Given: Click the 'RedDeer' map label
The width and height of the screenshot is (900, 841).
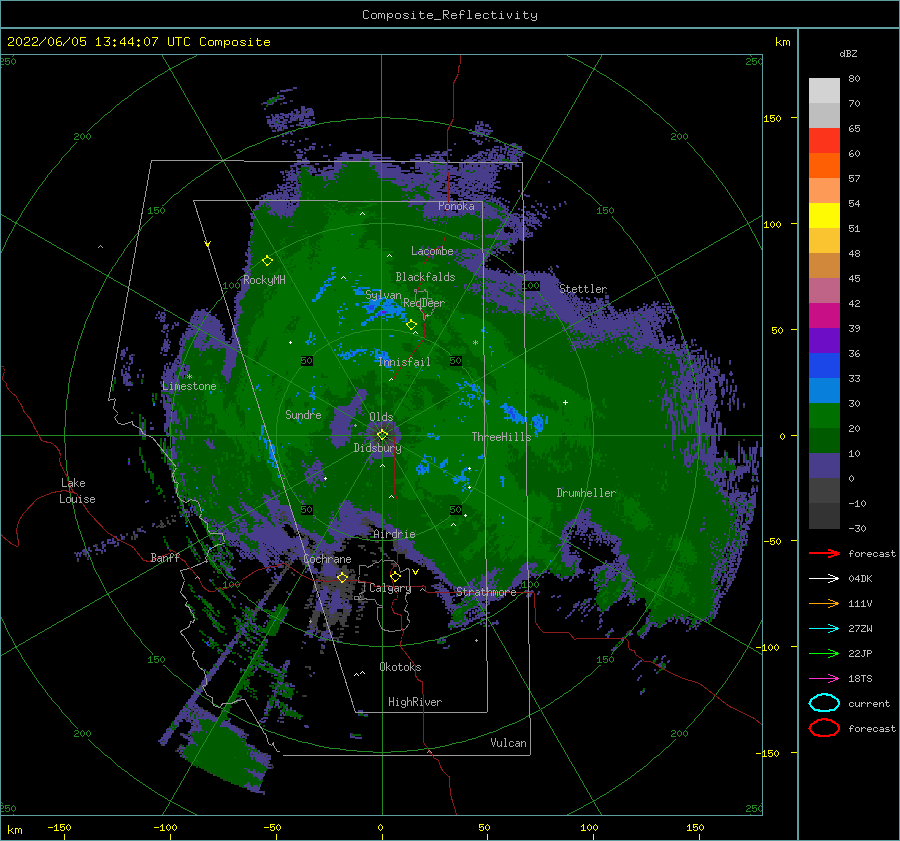Looking at the screenshot, I should click(424, 303).
